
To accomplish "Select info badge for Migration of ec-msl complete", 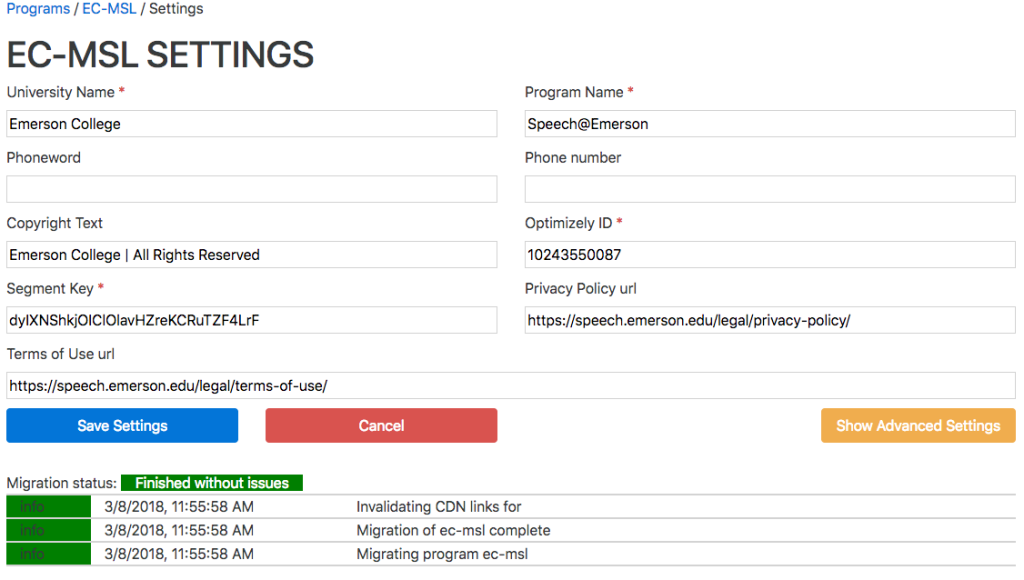I will click(x=48, y=530).
